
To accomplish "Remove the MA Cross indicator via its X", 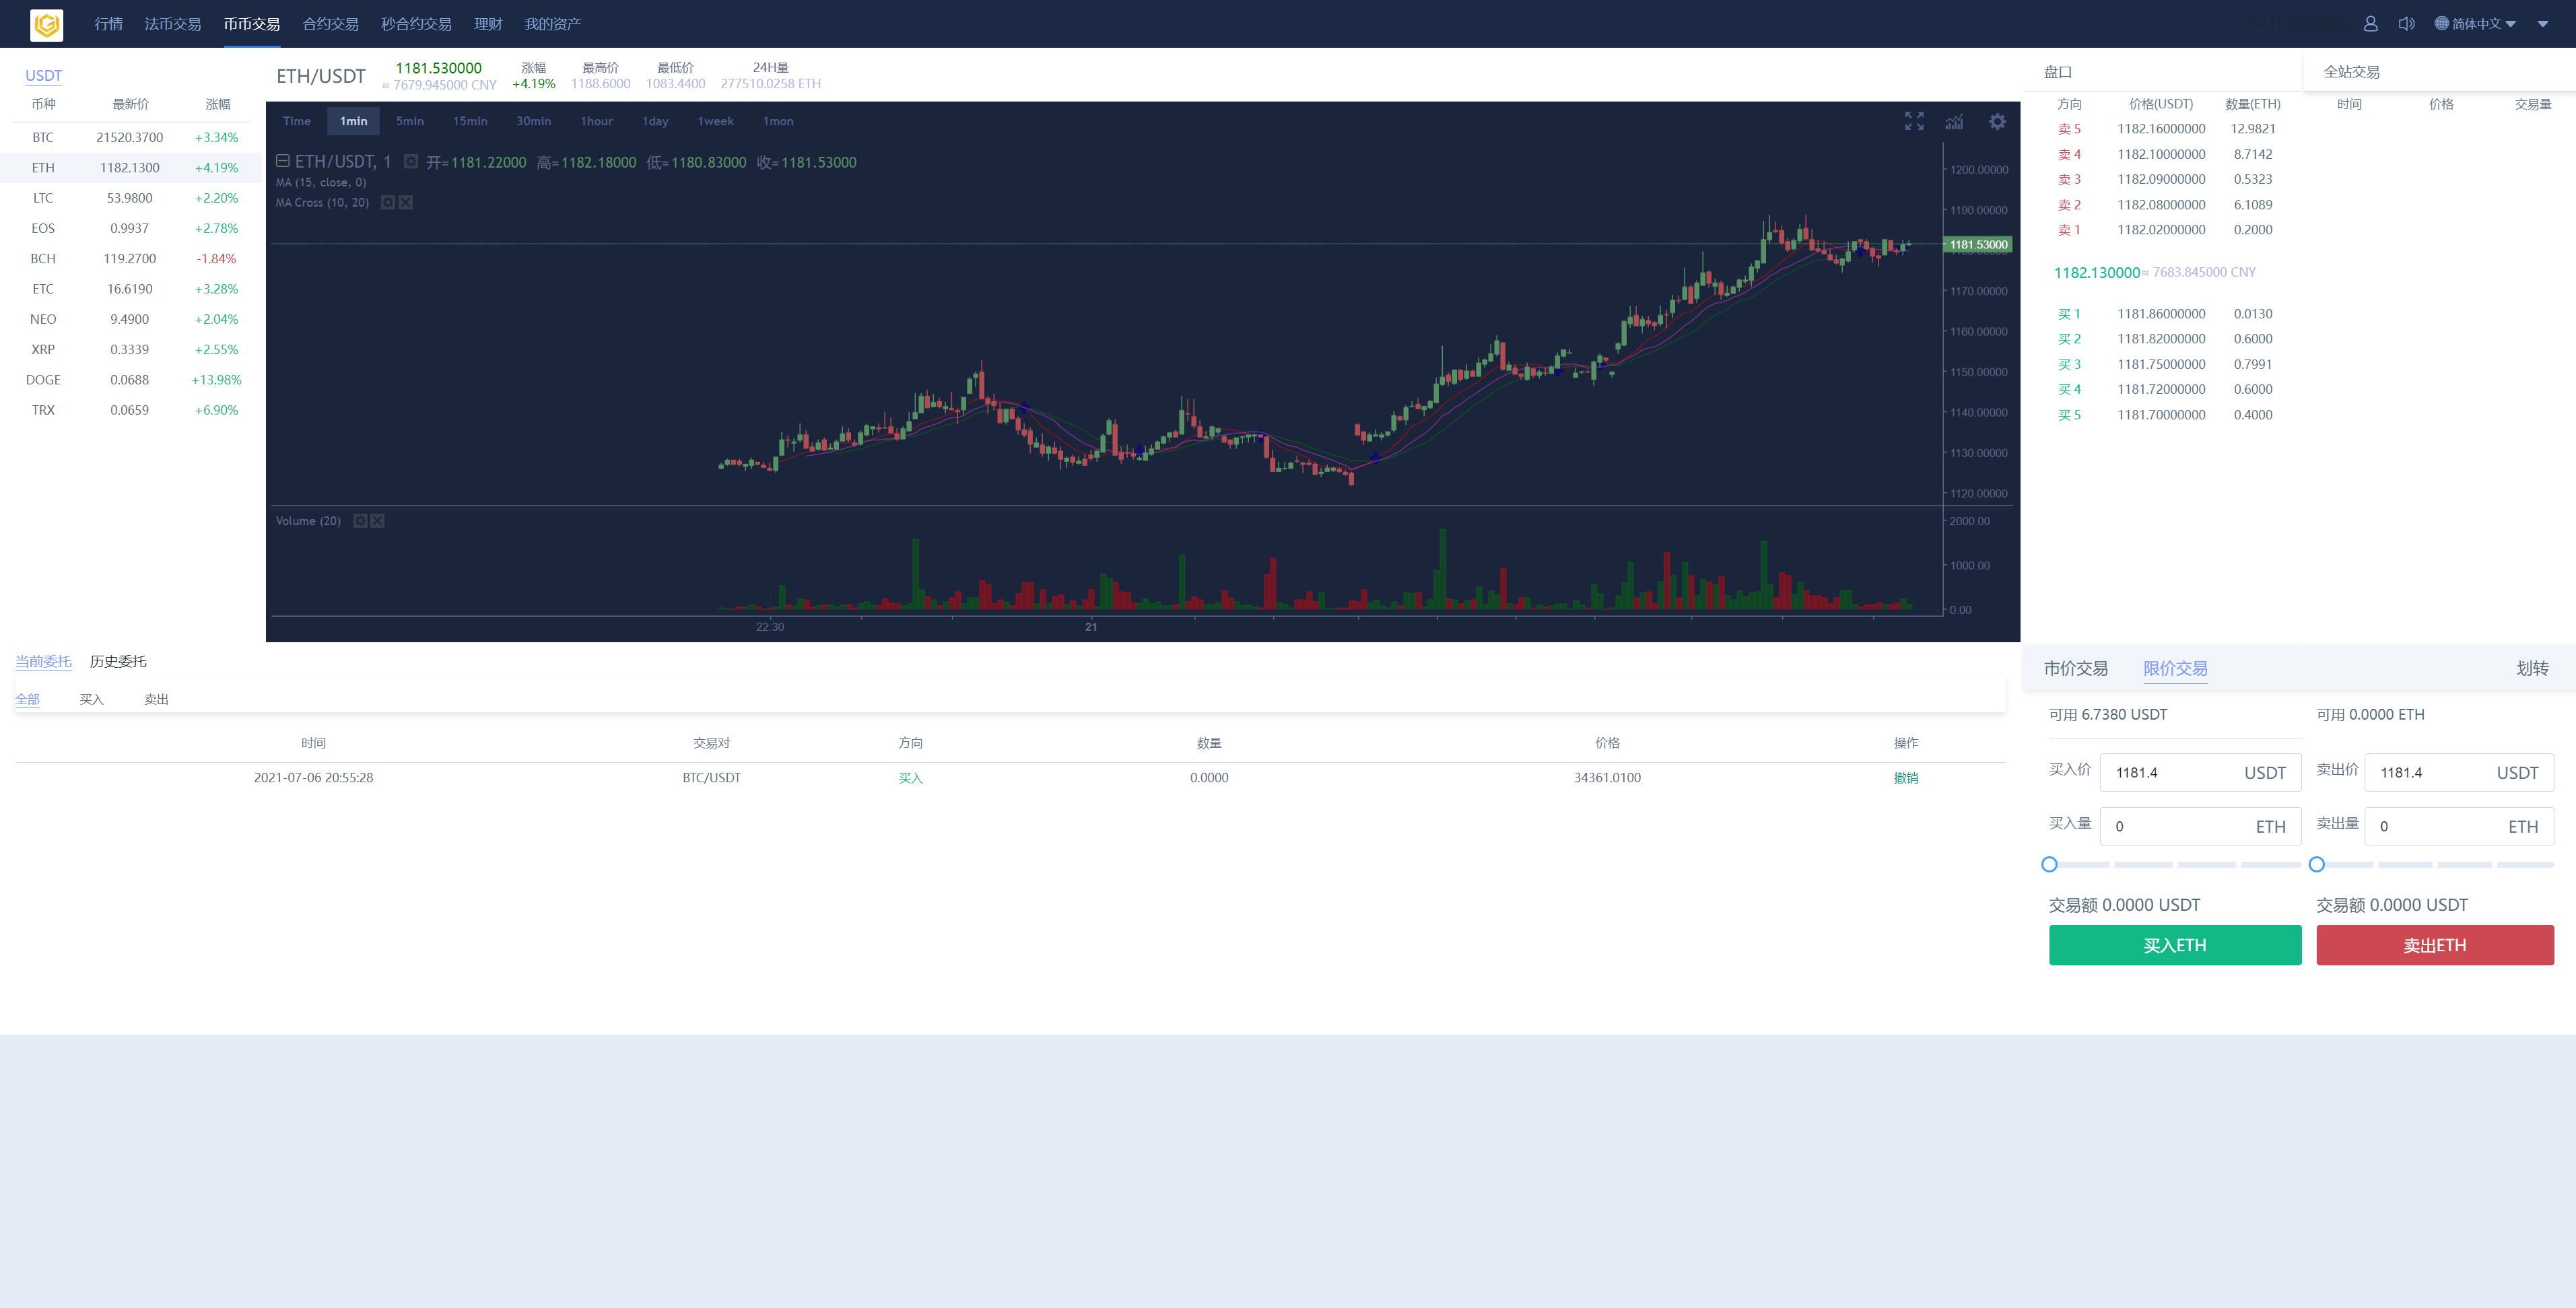I will (405, 202).
